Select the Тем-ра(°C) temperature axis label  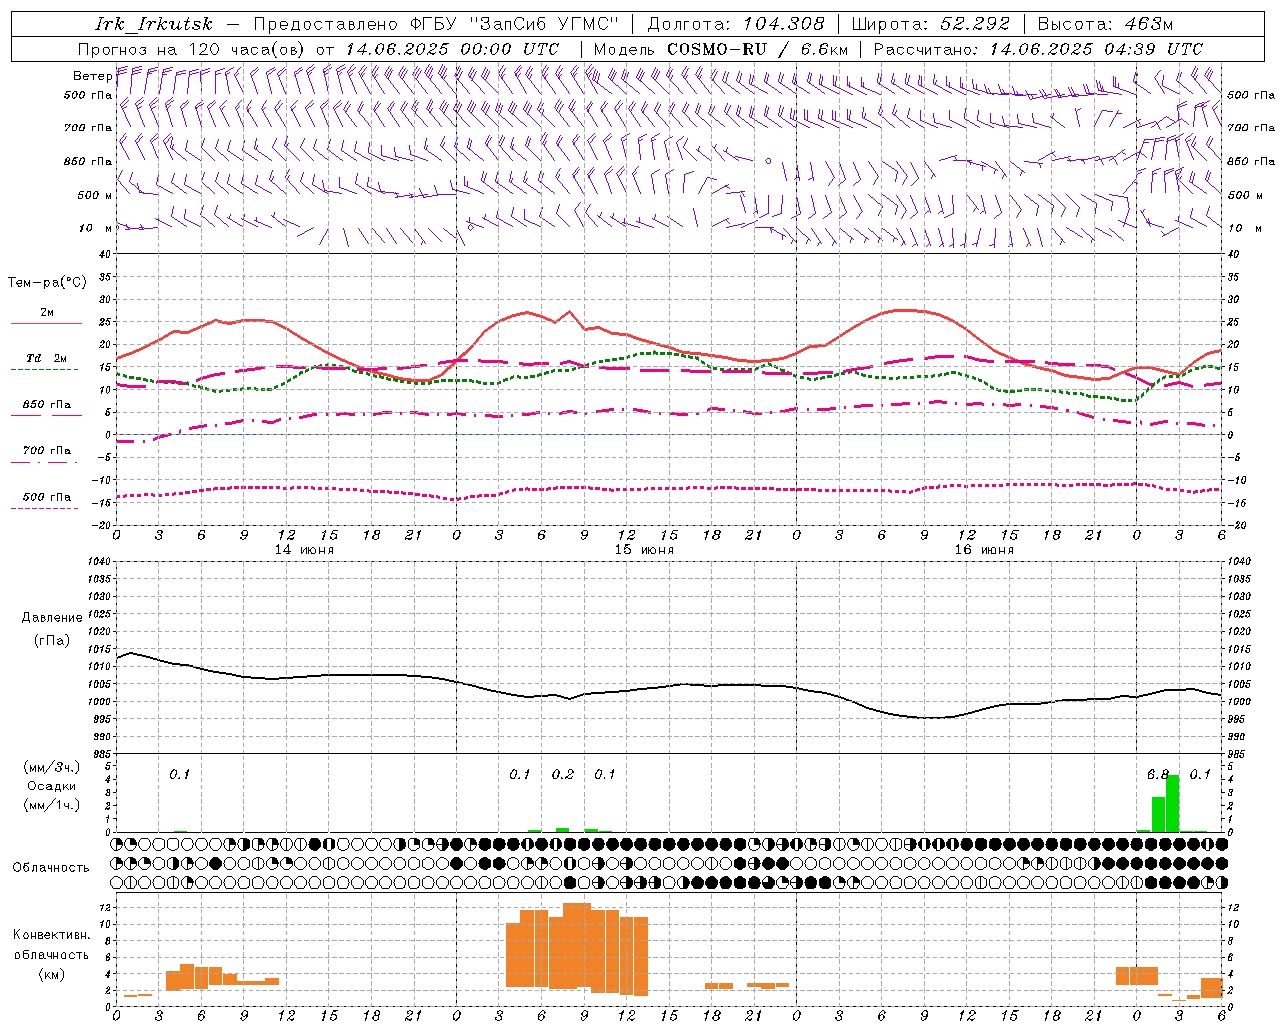point(47,283)
